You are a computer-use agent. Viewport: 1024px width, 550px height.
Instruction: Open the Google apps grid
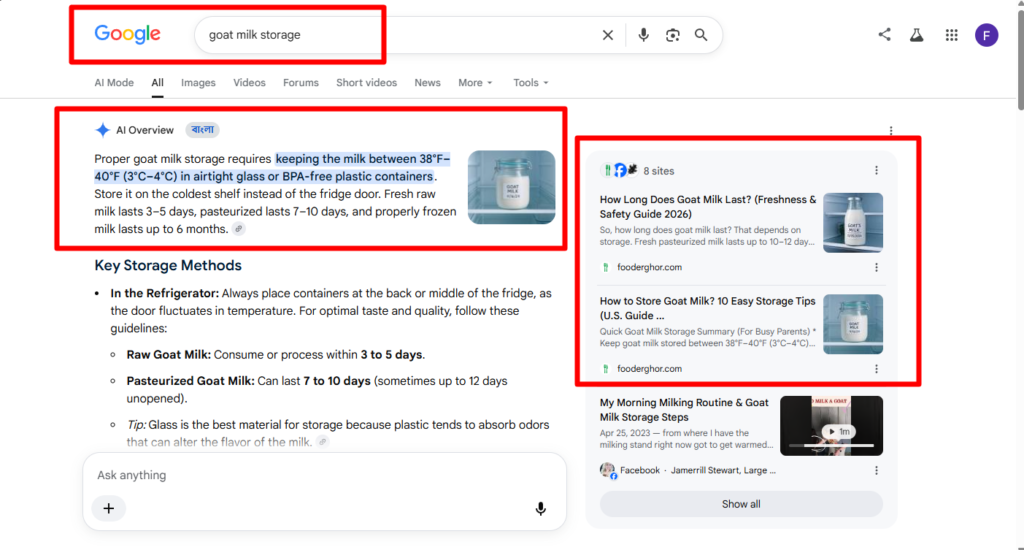point(952,35)
